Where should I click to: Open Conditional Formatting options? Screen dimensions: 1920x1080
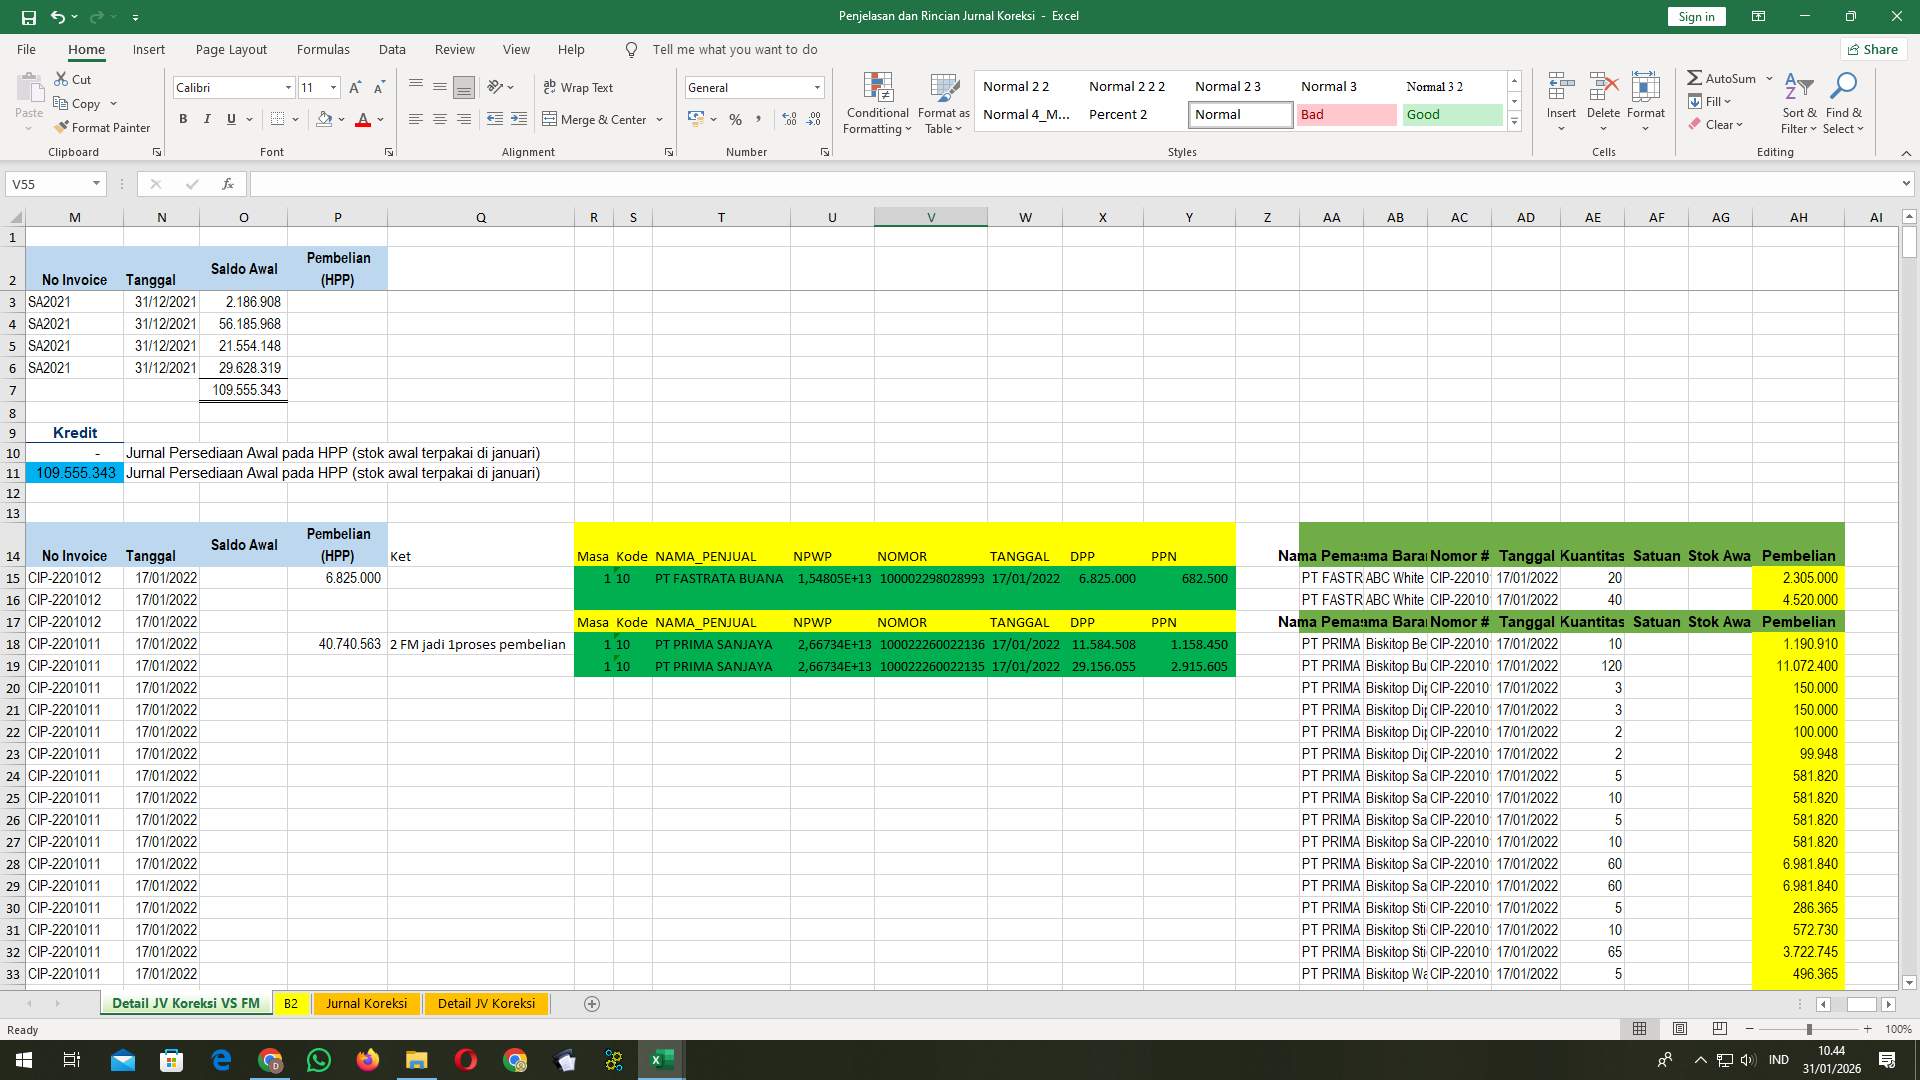pos(877,103)
